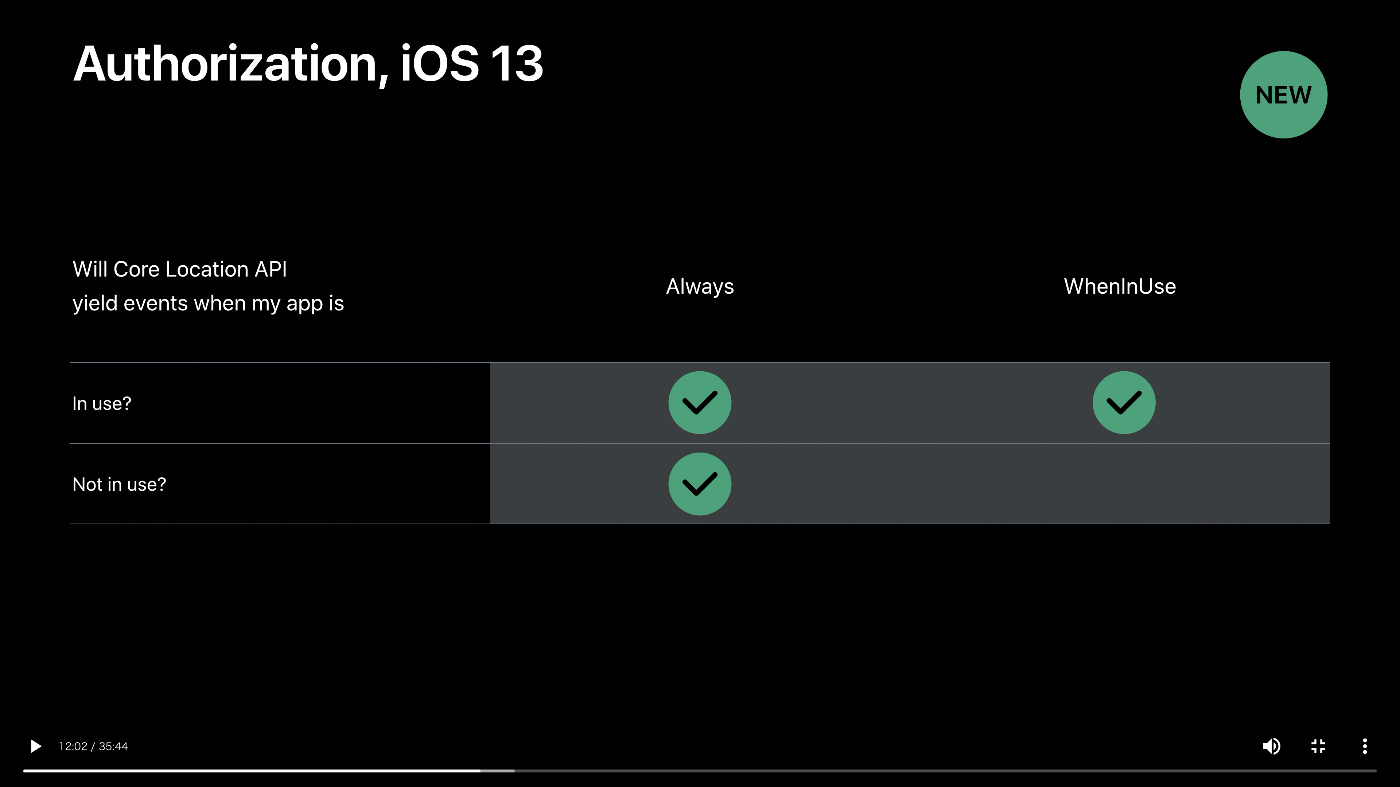
Task: Click the 'In use?' row label
Action: [102, 404]
